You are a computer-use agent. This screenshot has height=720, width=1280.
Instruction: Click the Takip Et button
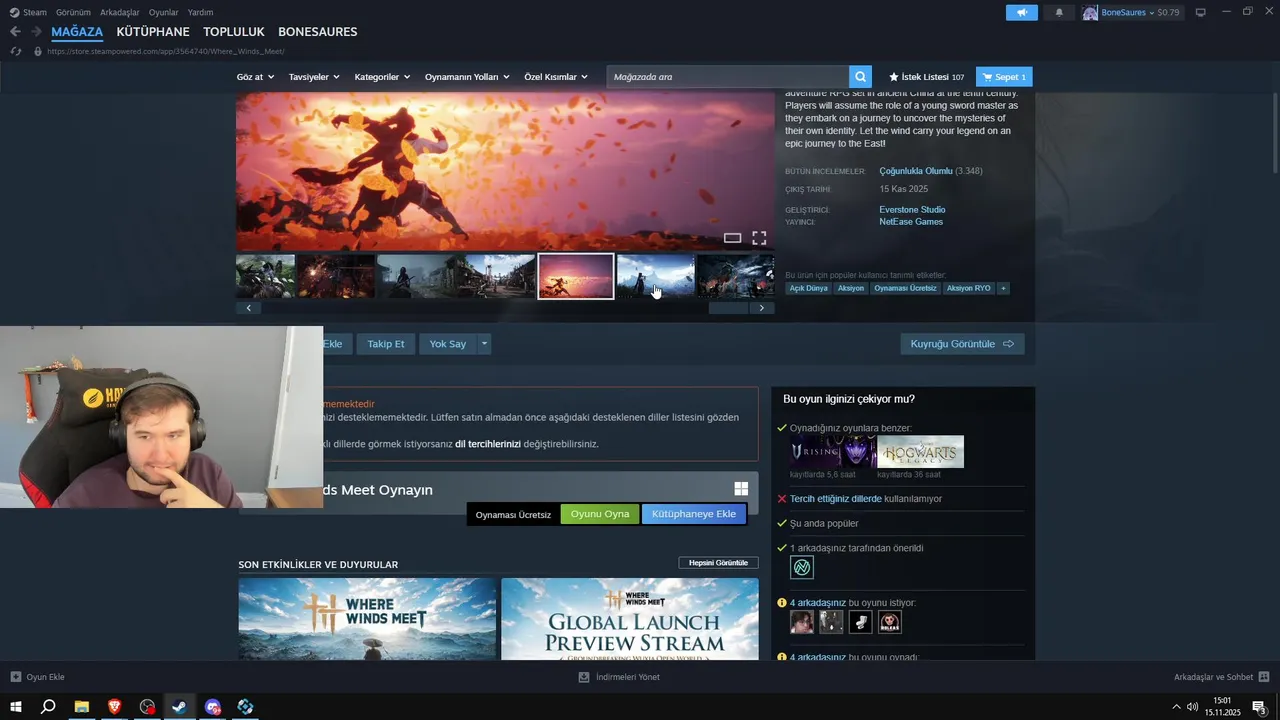point(386,343)
